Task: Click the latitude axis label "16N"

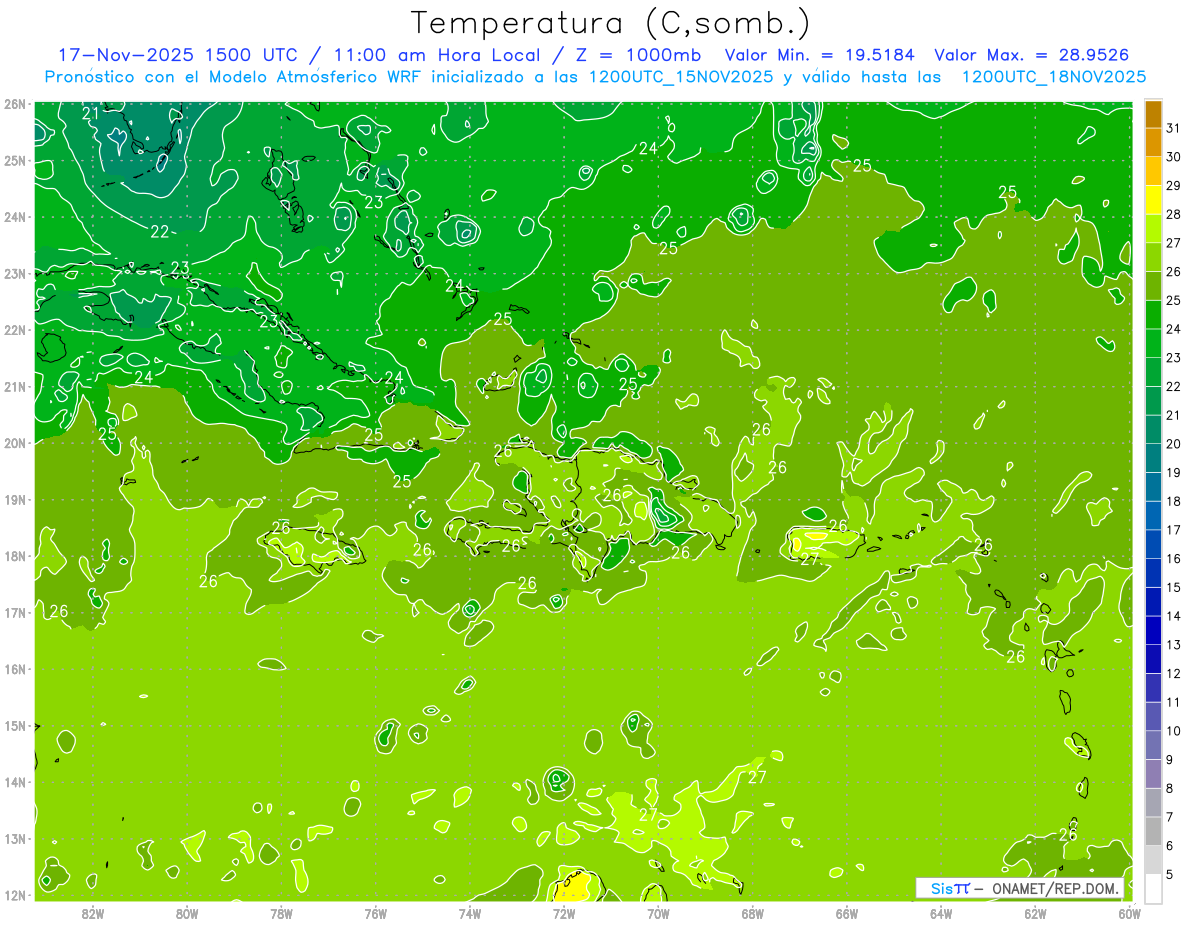Action: 15,669
